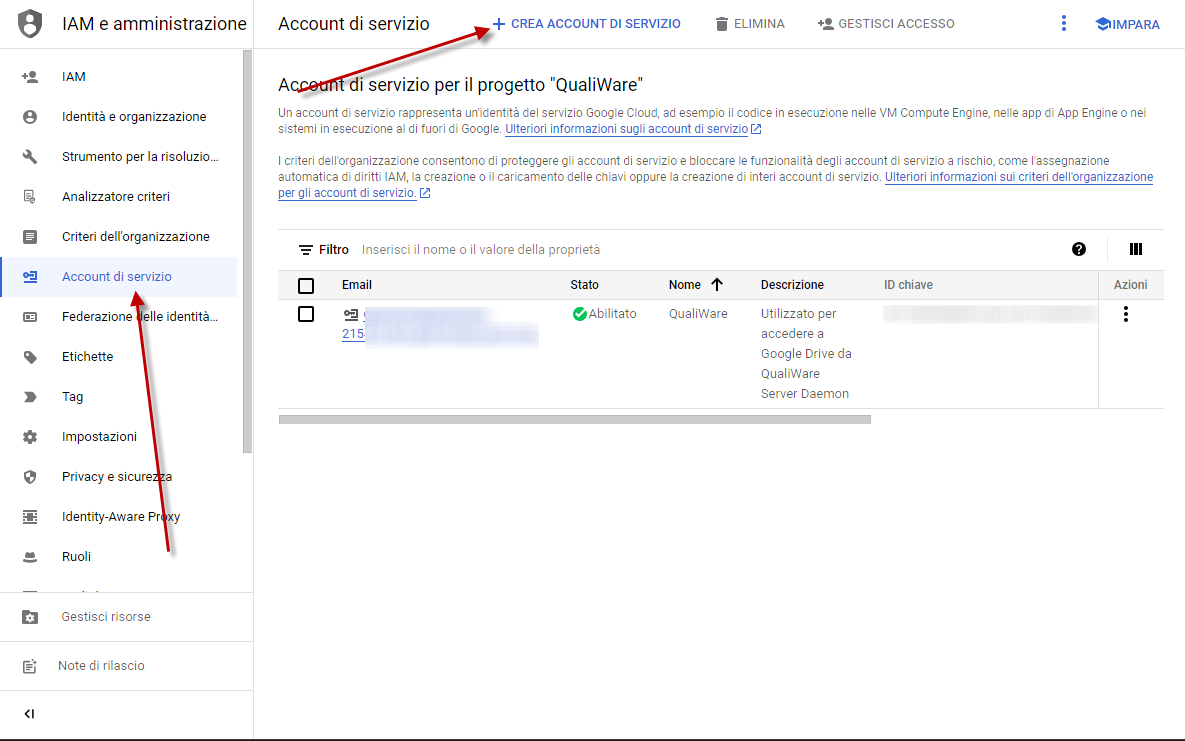The width and height of the screenshot is (1185, 741).
Task: Open Ulteriori informazioni sugli account di servizio link
Action: click(x=627, y=129)
